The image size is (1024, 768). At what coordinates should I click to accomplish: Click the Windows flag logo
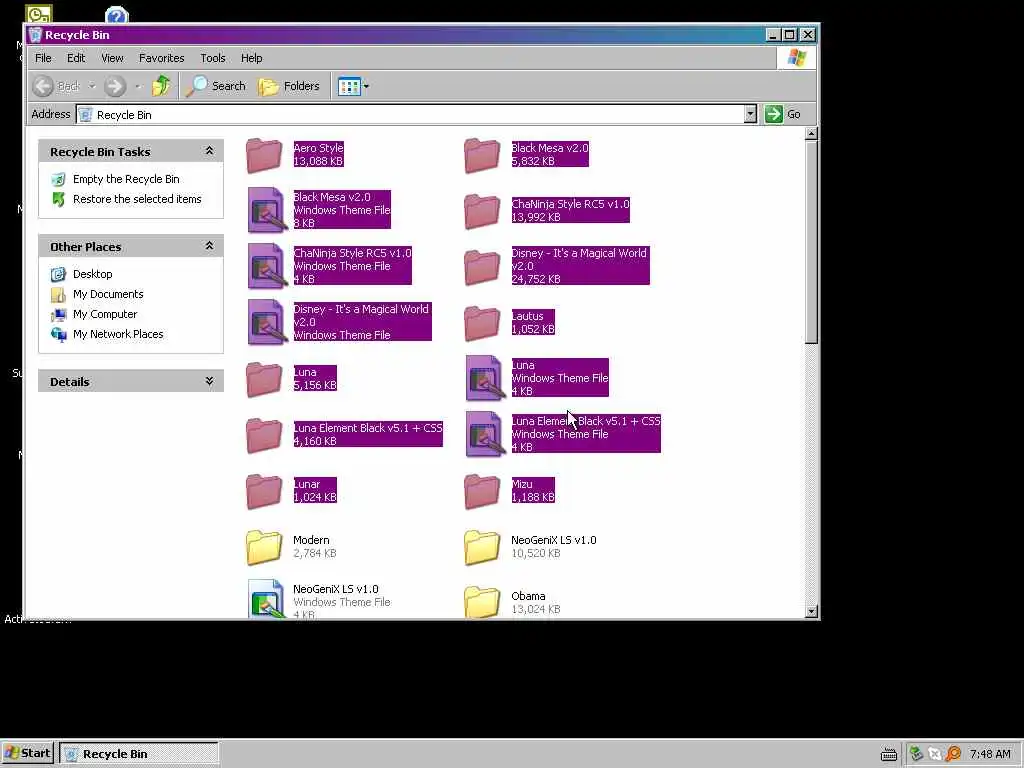[x=797, y=57]
